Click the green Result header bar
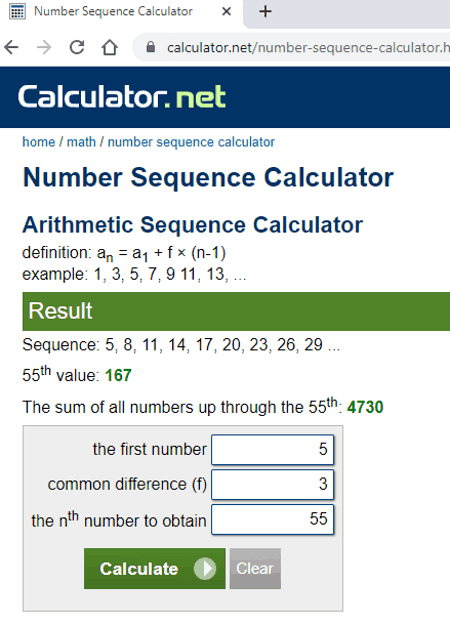 [x=236, y=311]
